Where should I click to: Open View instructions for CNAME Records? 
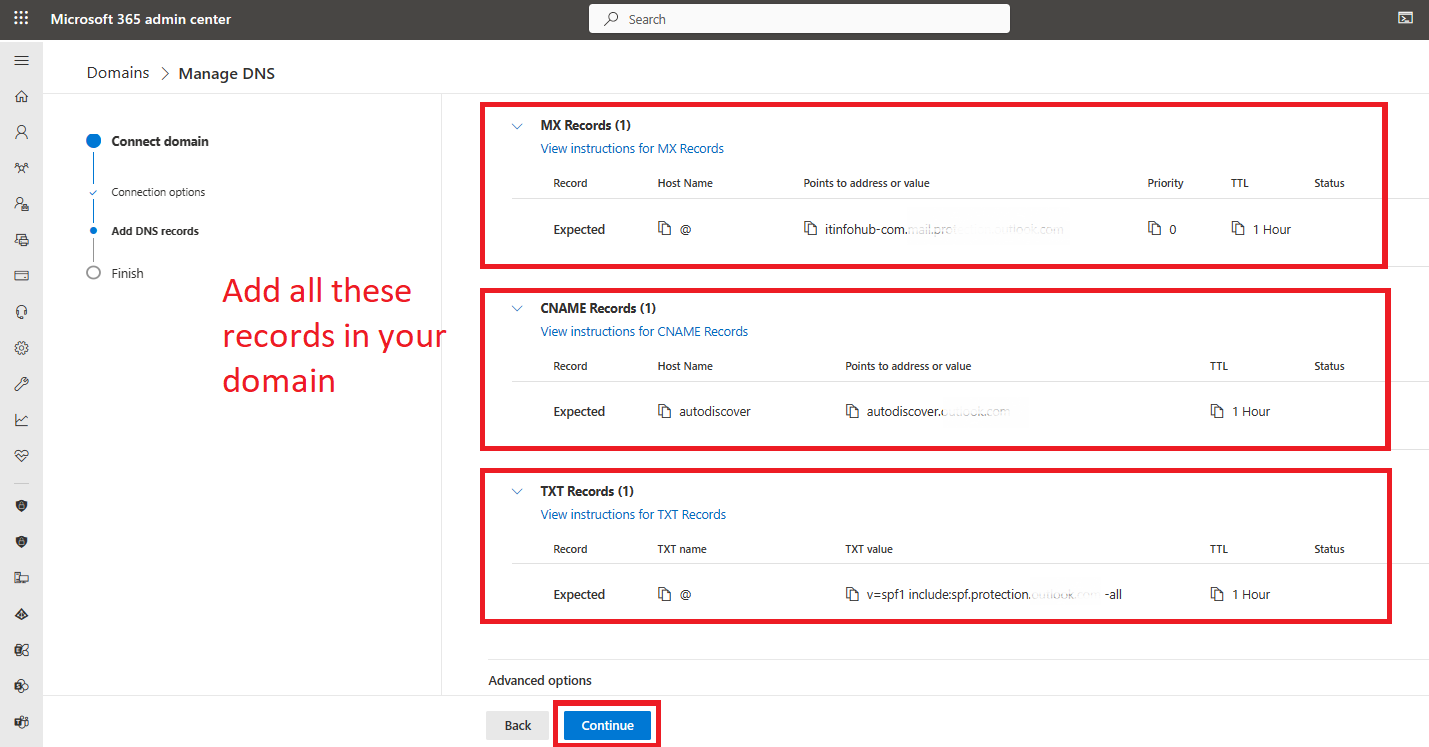(644, 331)
